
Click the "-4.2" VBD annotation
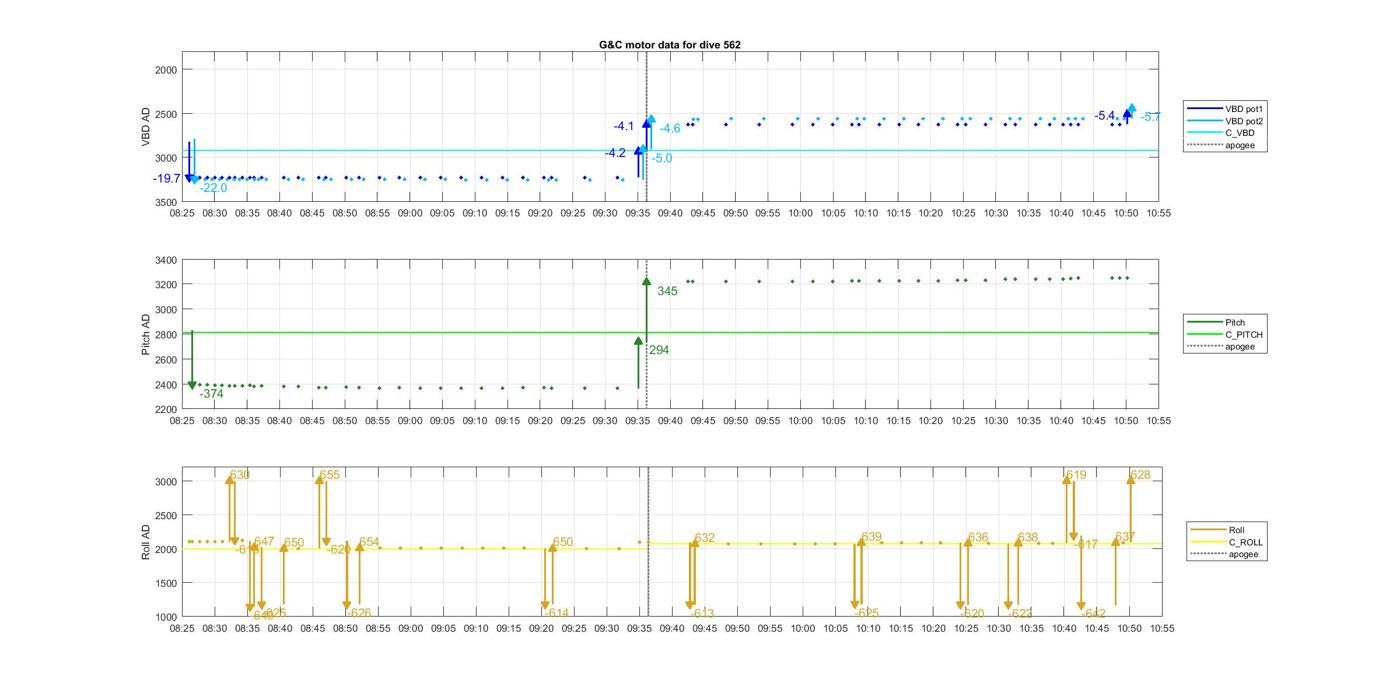tap(616, 153)
